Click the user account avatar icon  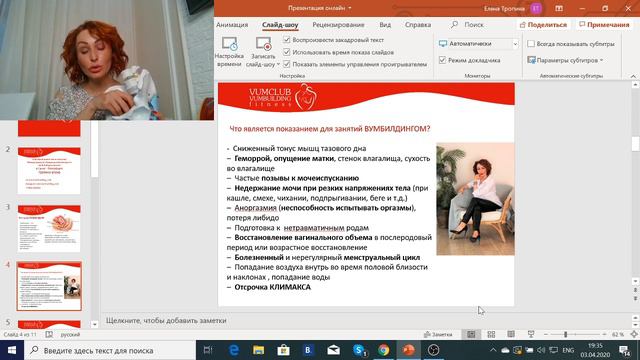pos(536,8)
